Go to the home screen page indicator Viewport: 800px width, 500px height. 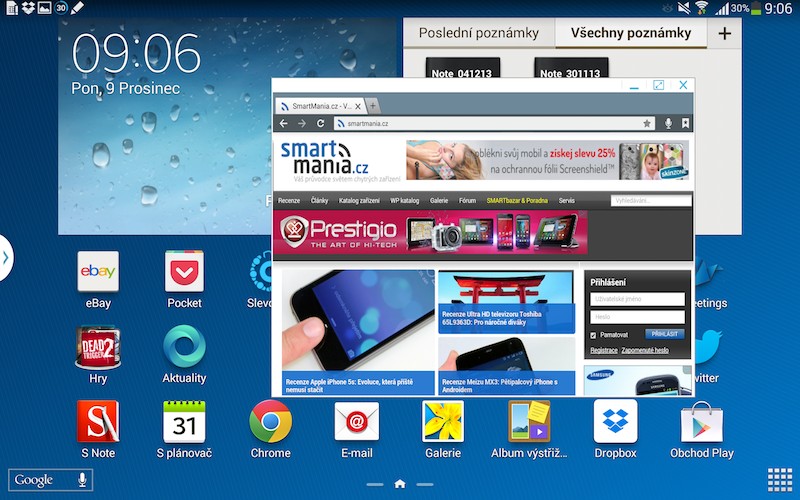click(x=400, y=484)
